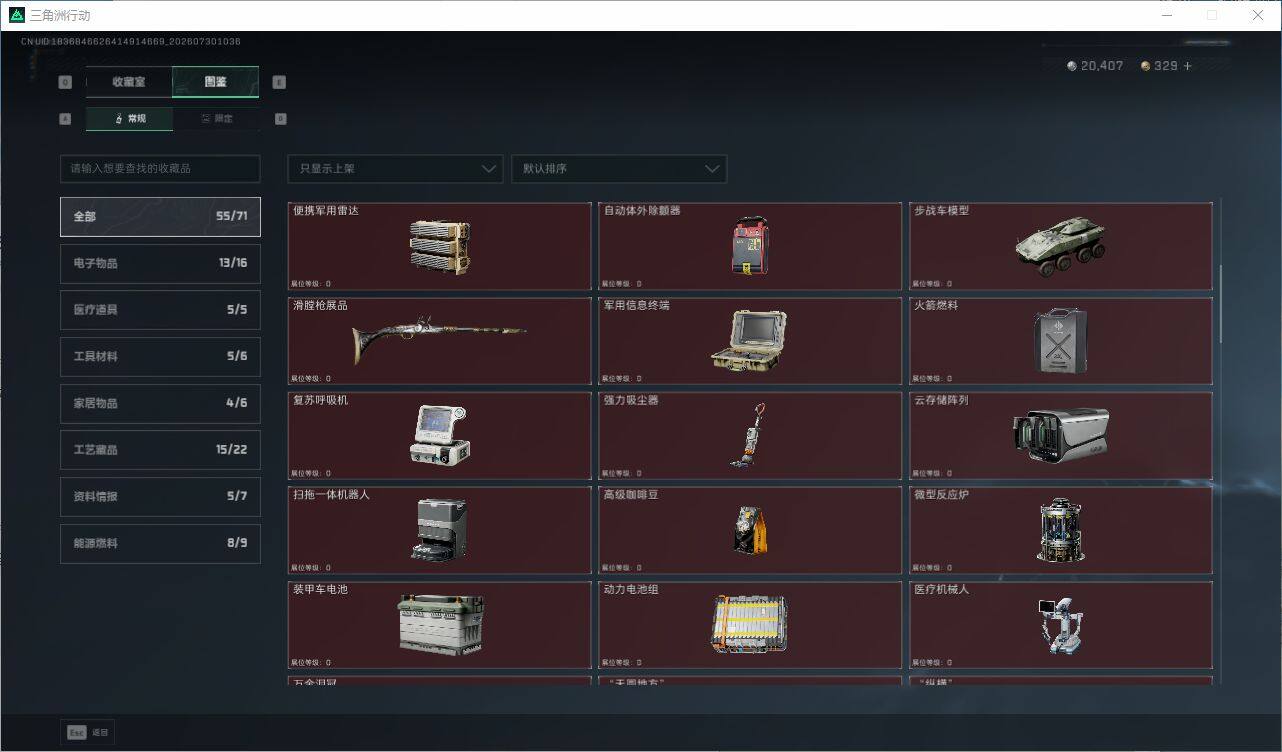Filter by 工具材料 category
Viewport: 1282px width, 752px height.
click(x=160, y=357)
